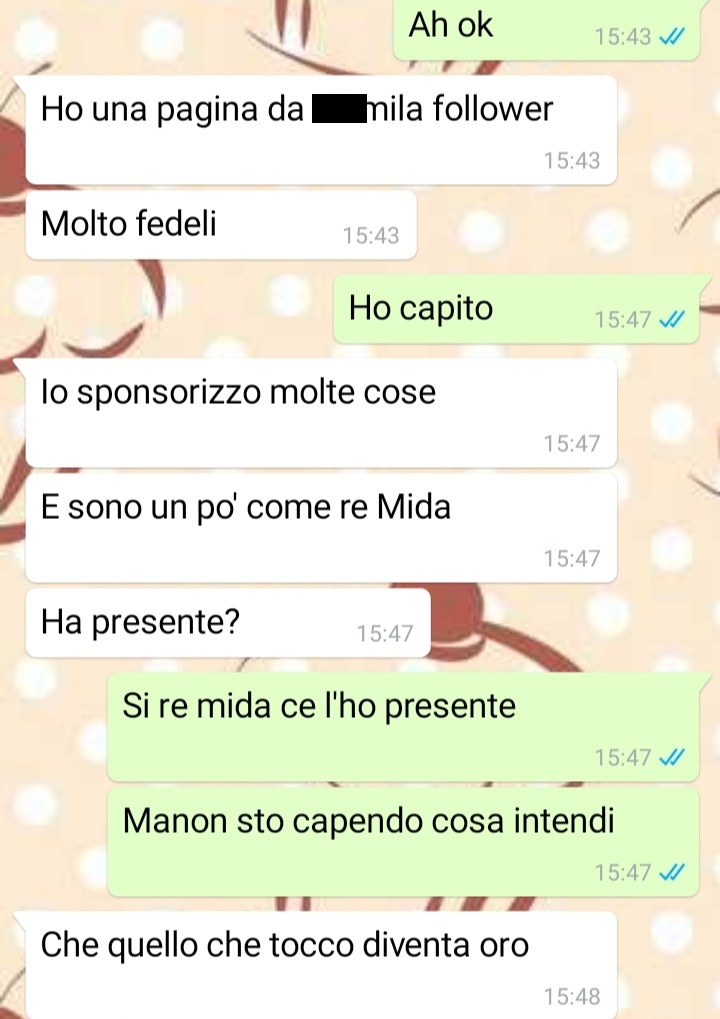This screenshot has width=720, height=1019.
Task: Select the 'E sono un po' come re Mida' message
Action: (x=321, y=528)
